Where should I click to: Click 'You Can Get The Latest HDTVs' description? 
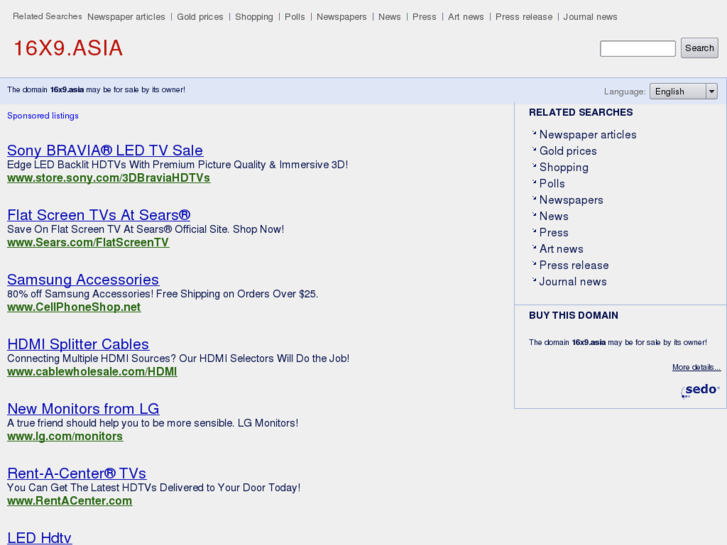[x=154, y=487]
